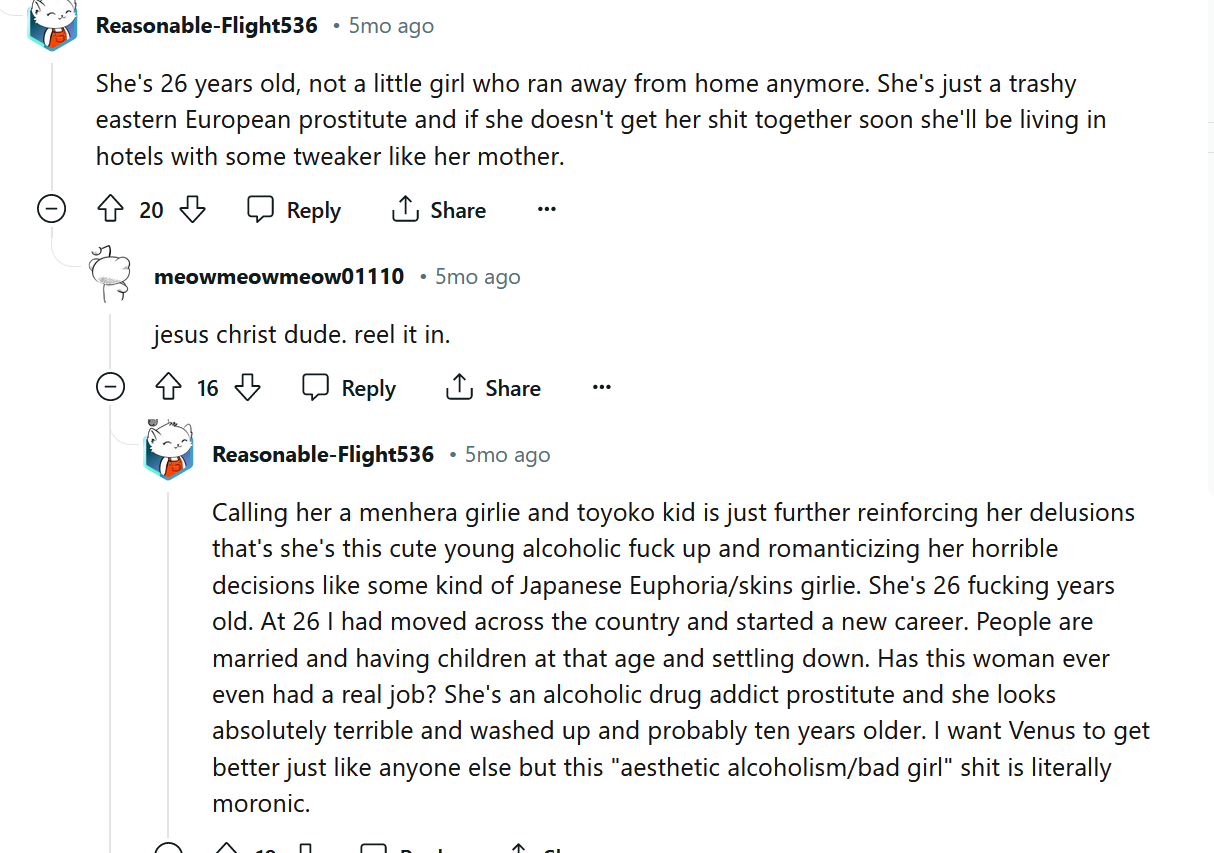This screenshot has height=853, width=1214.
Task: Downvote the comment with 16 points
Action: point(247,388)
